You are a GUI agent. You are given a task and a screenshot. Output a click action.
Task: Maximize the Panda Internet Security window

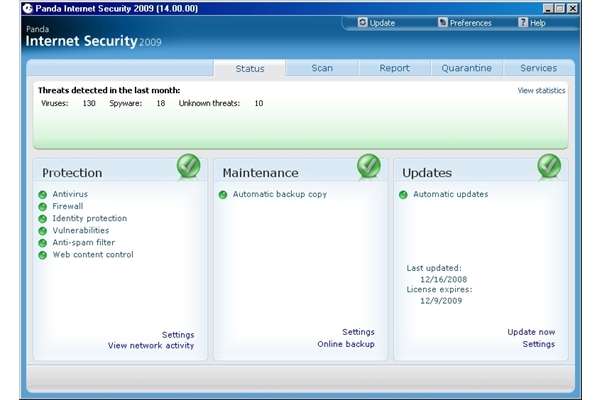(x=560, y=8)
